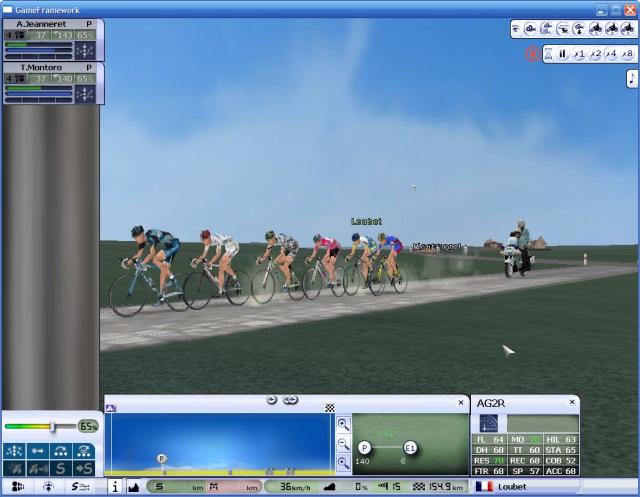Screen dimensions: 640x497
Task: Set race speed to x2
Action: [x=595, y=54]
